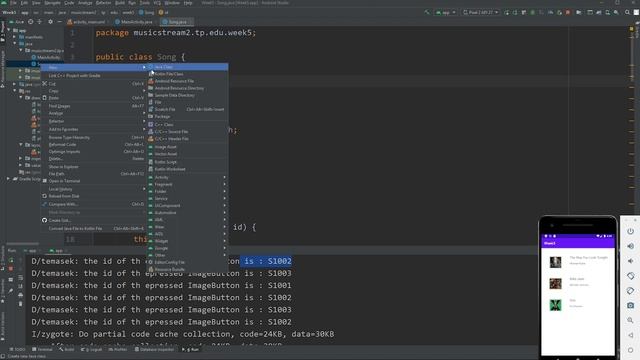Click project panel locate target icon
The width and height of the screenshot is (640, 360).
tap(30, 22)
